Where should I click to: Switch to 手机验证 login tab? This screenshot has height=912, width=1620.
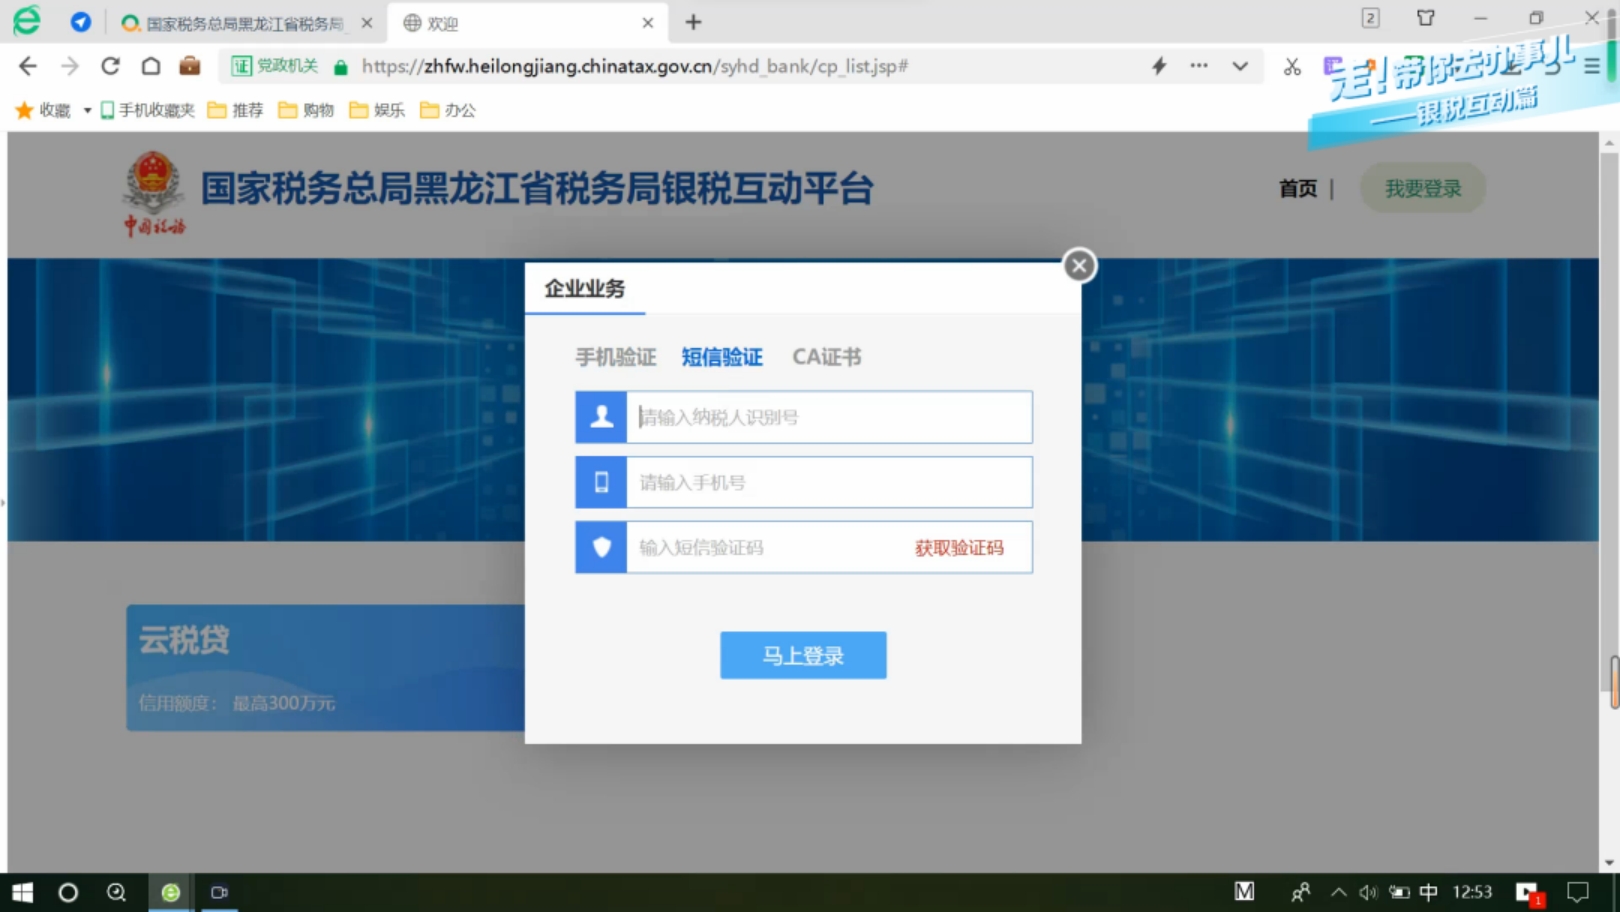(x=615, y=357)
